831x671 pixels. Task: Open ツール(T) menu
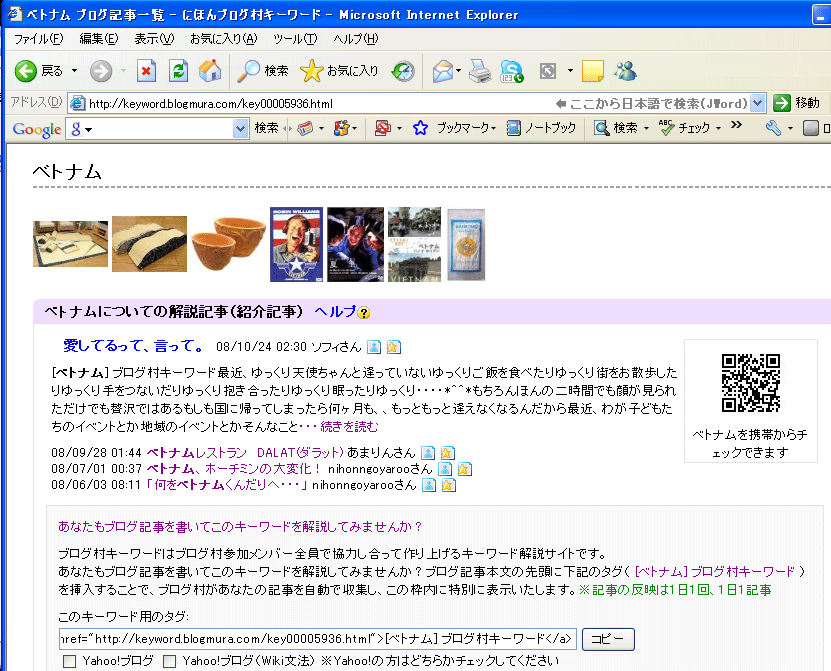(295, 39)
